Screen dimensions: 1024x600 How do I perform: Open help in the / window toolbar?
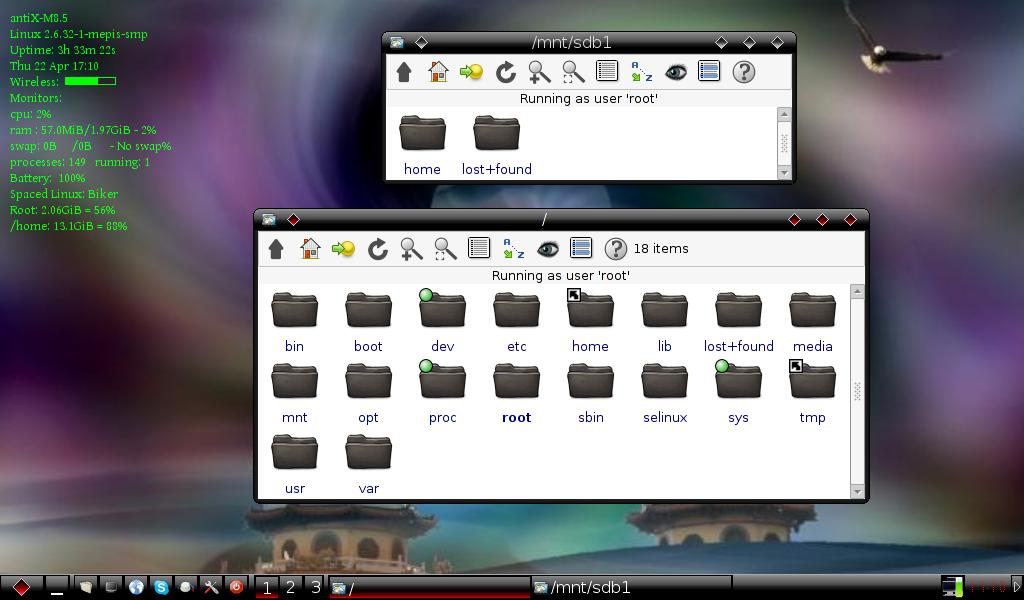[x=615, y=249]
